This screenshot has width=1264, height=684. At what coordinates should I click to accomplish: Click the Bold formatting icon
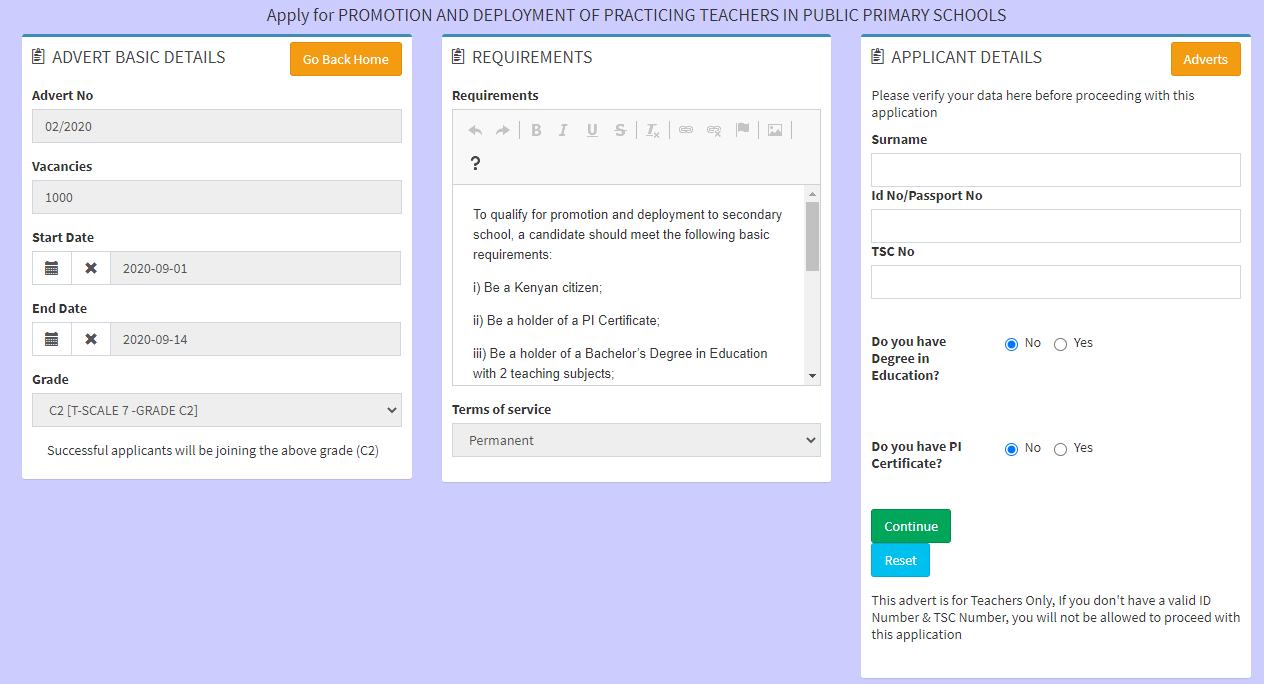[x=536, y=130]
